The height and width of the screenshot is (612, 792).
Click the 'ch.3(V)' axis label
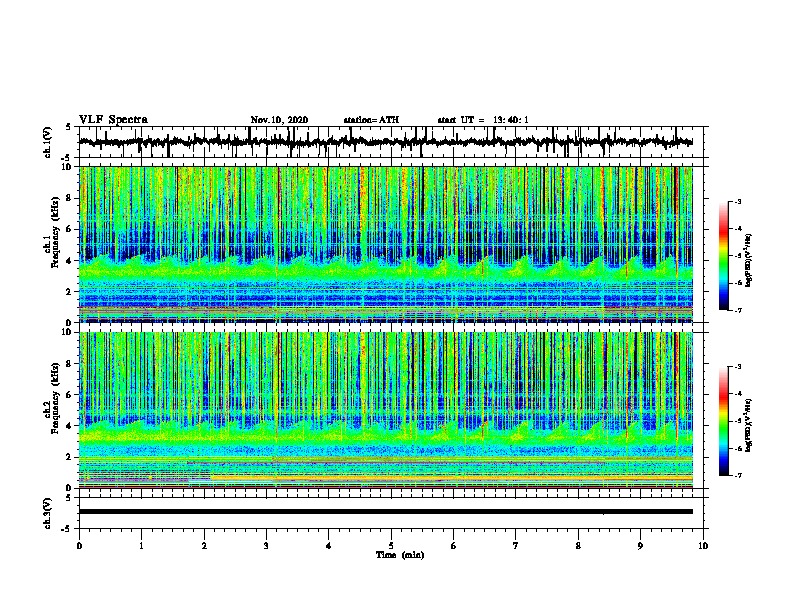click(x=48, y=513)
